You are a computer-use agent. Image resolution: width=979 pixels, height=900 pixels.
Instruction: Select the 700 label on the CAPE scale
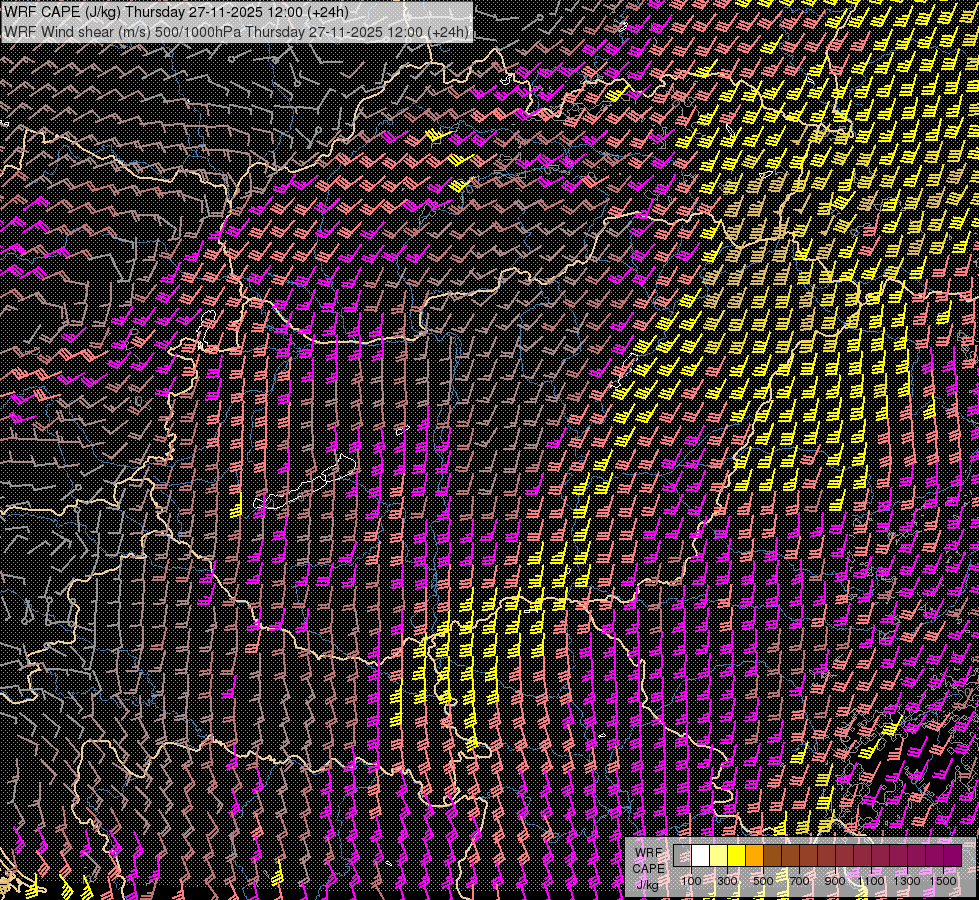click(799, 880)
